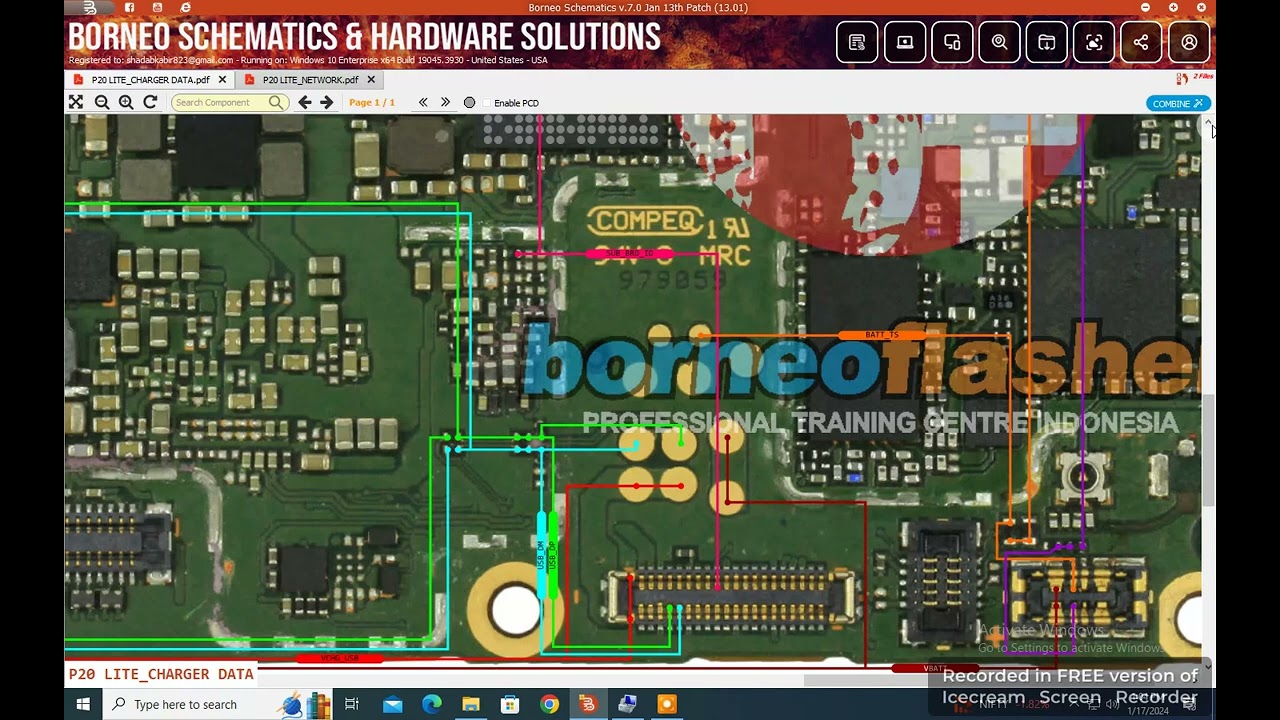
Task: Click the search magnifier in Search Component box
Action: 276,102
